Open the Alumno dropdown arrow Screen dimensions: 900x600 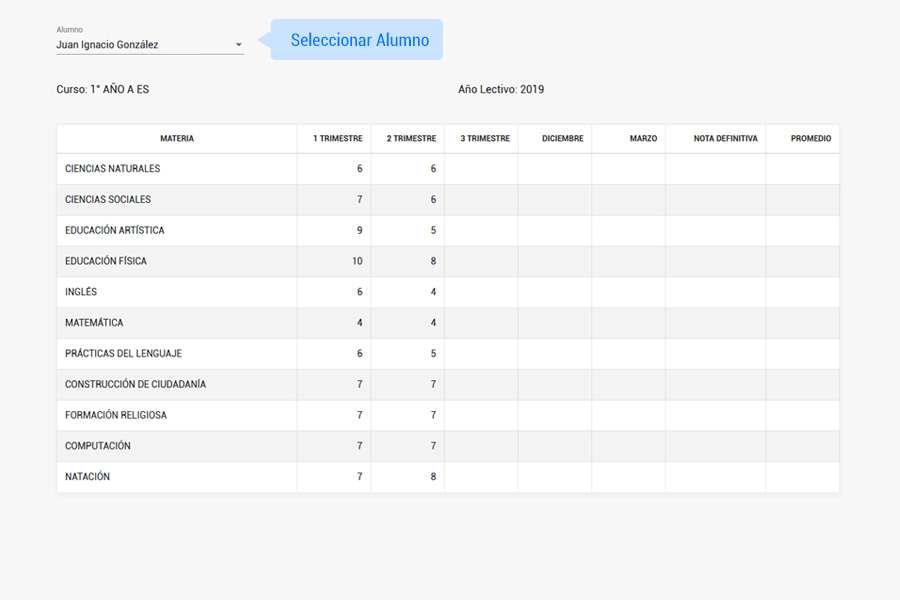point(238,45)
